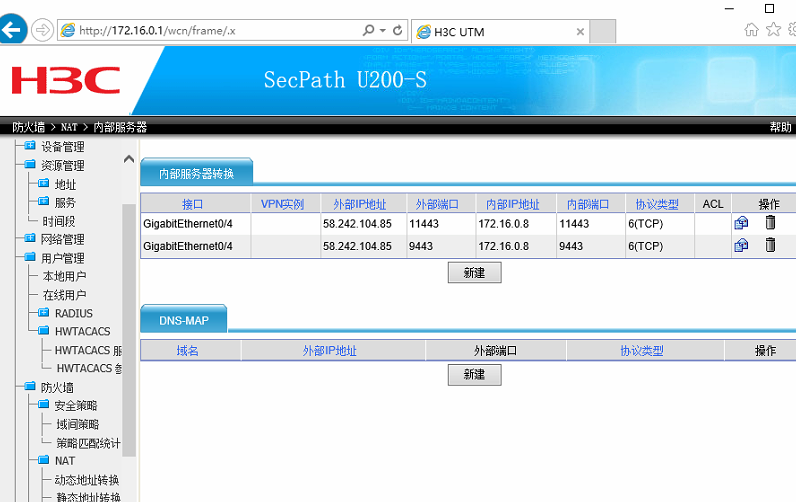The width and height of the screenshot is (796, 502).
Task: Sort by 外部端口 in server table
Action: point(437,204)
